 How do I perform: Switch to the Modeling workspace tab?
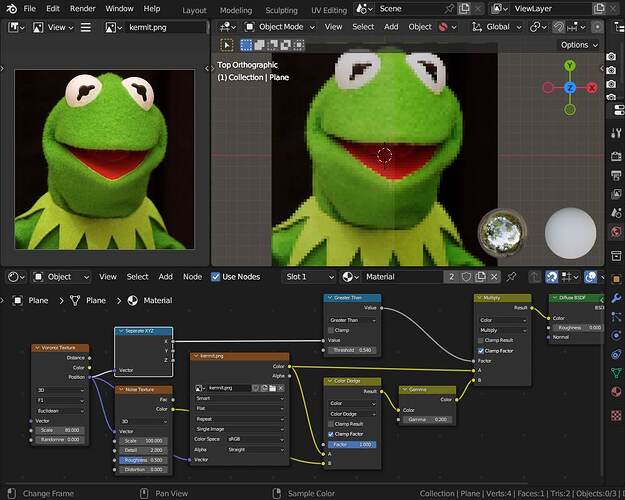[x=236, y=10]
